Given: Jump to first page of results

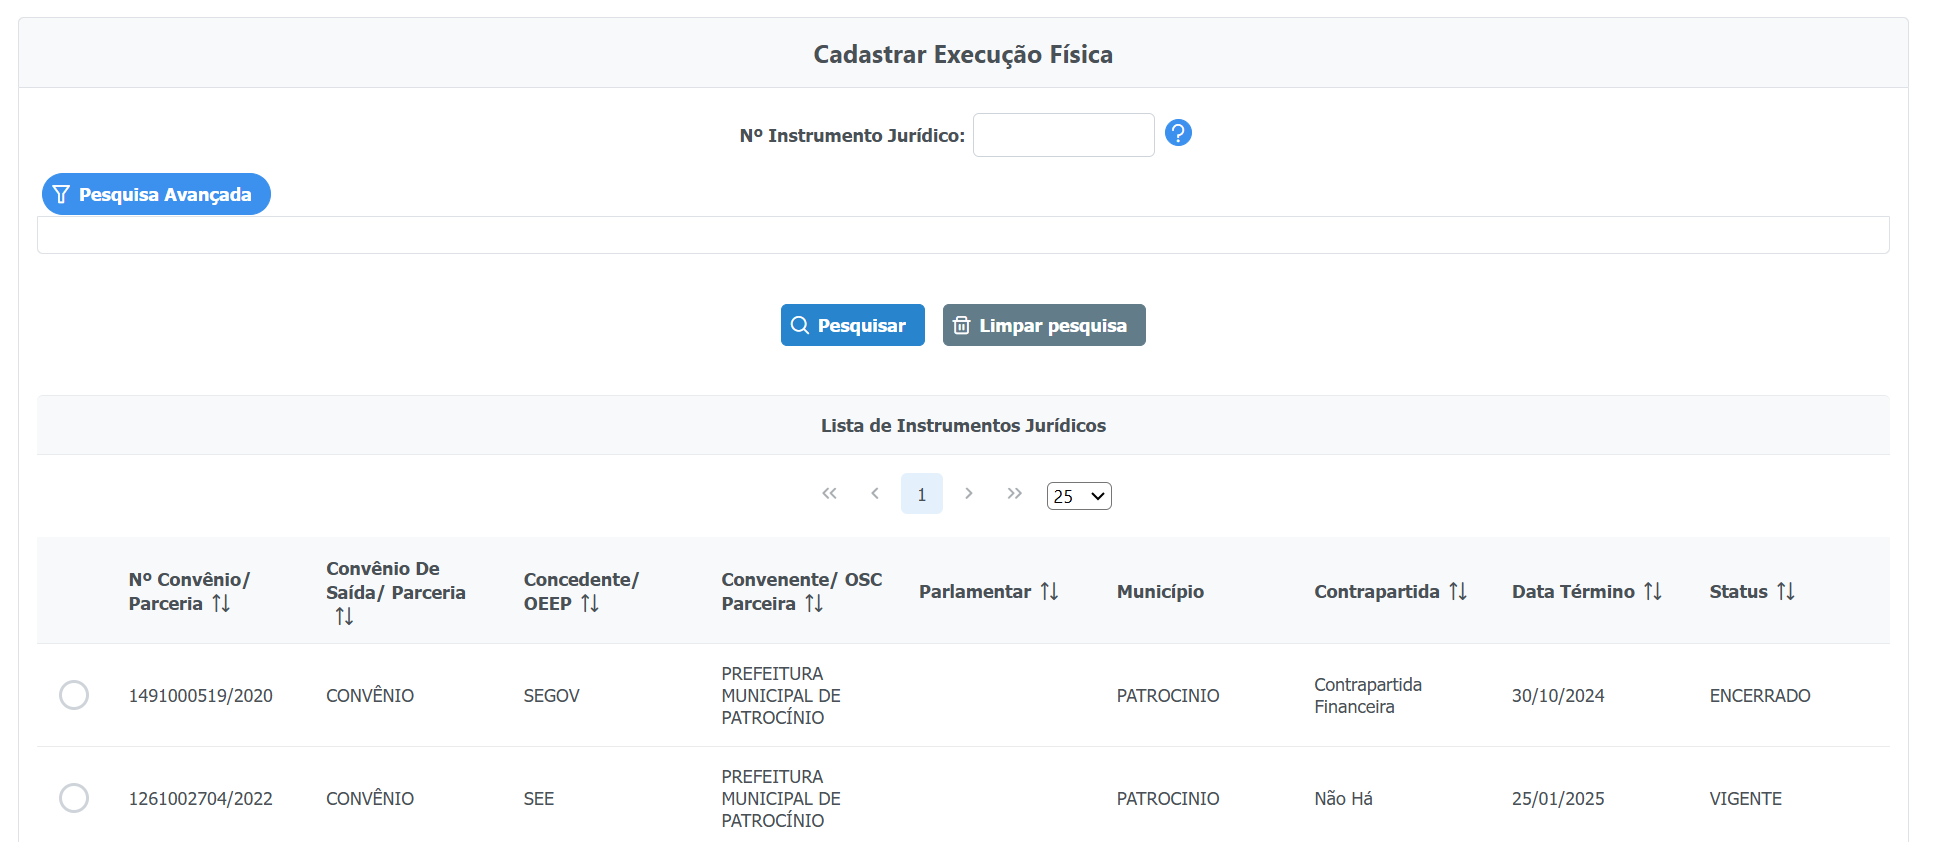Looking at the screenshot, I should point(829,494).
